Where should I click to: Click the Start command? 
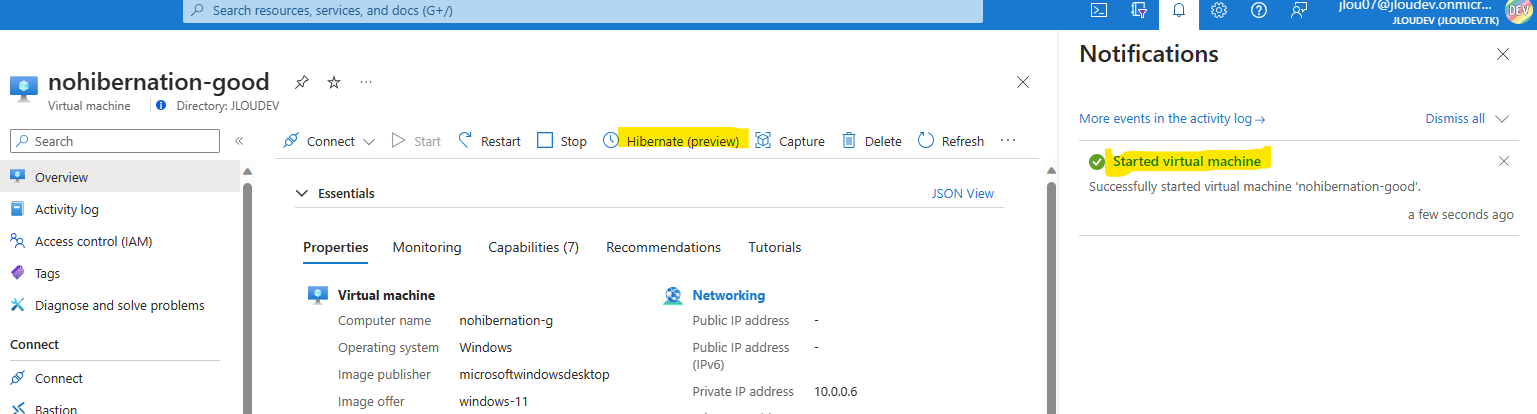[x=416, y=141]
